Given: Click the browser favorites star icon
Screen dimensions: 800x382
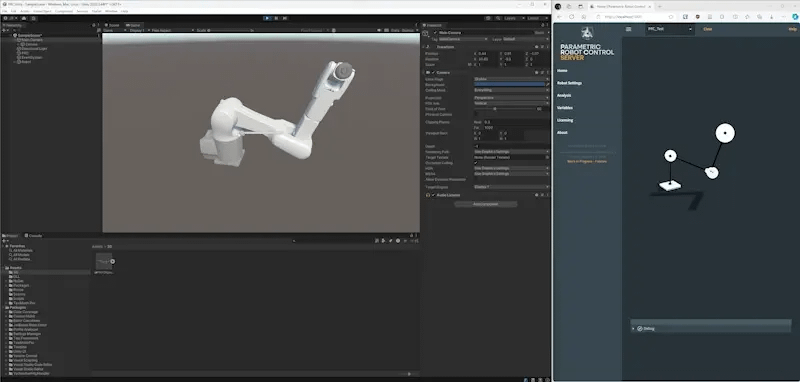Looking at the screenshot, I should pyautogui.click(x=670, y=17).
